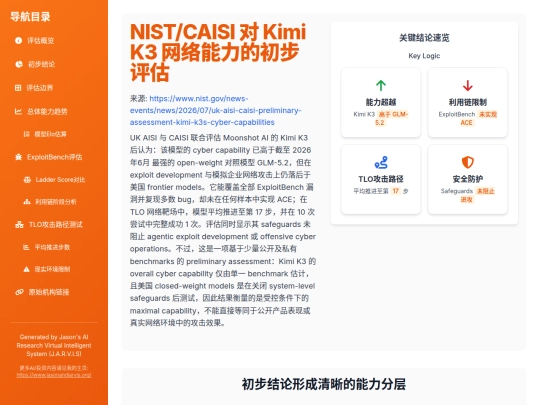Click the network icon beside TLO攻击路径测试

click(x=19, y=225)
